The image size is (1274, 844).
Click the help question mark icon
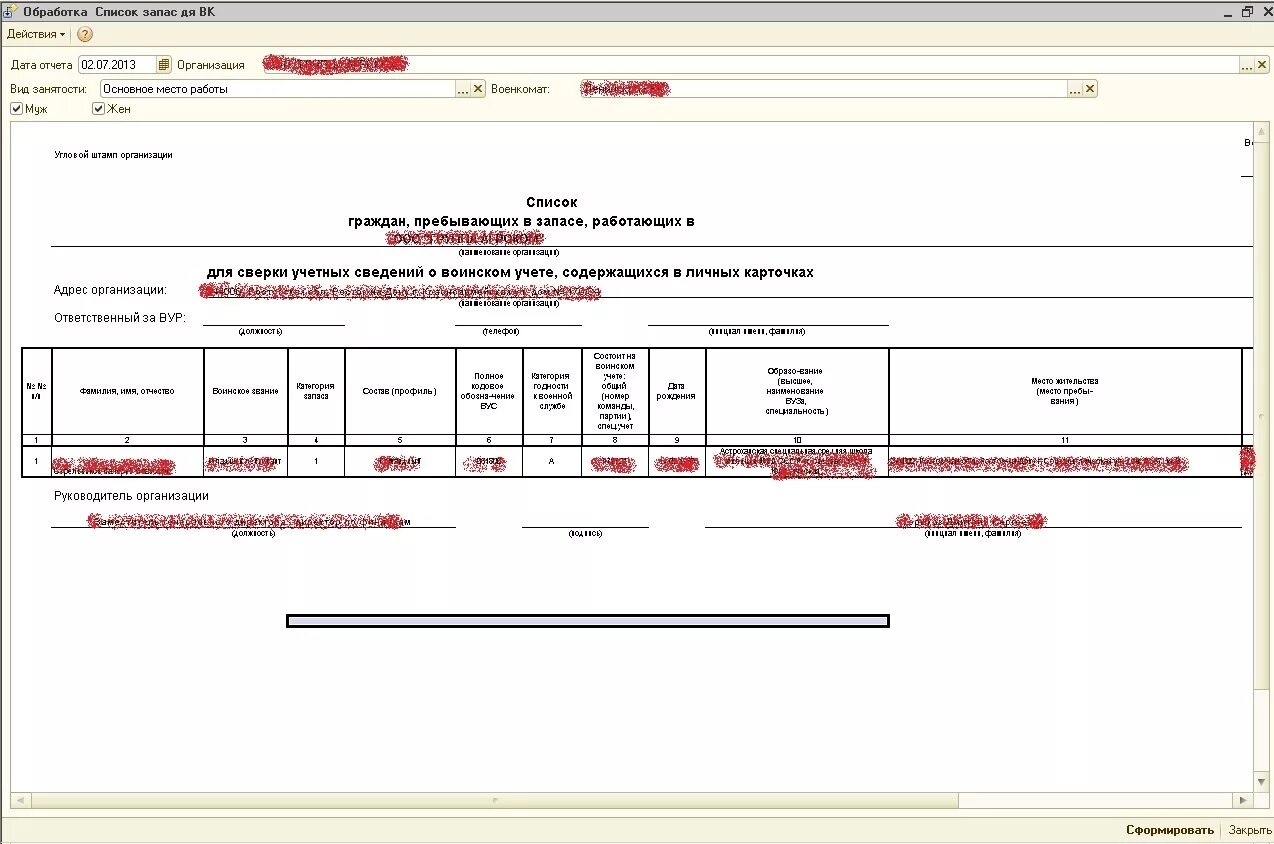(x=85, y=34)
